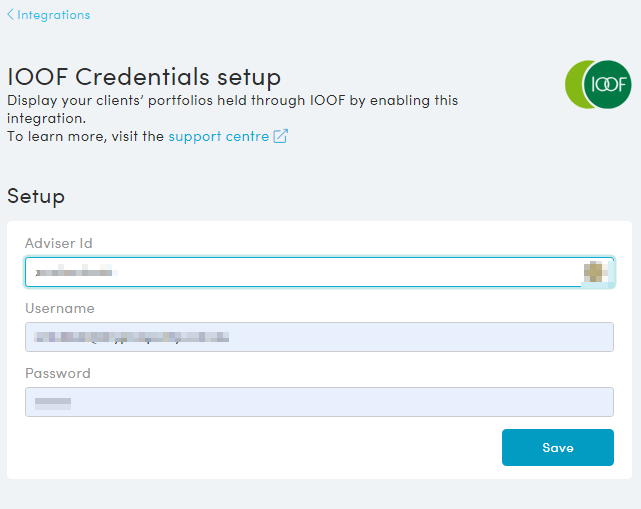Screen dimensions: 641x509
Task: Click the Username label text
Action: pyautogui.click(x=60, y=308)
